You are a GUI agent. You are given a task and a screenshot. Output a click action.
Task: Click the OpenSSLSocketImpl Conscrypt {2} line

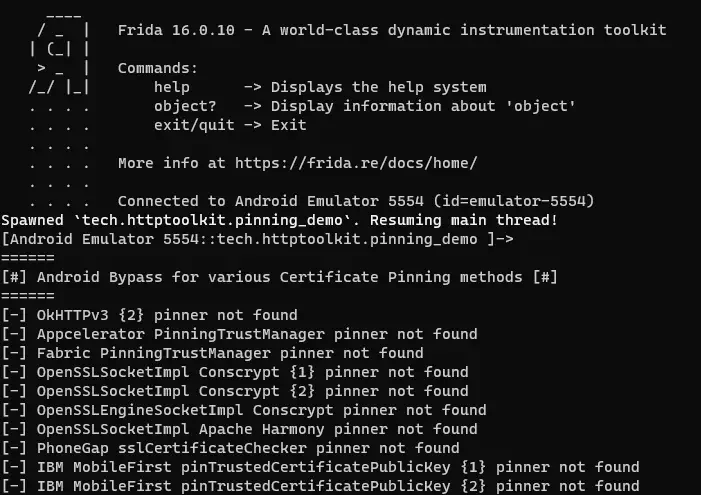(235, 391)
